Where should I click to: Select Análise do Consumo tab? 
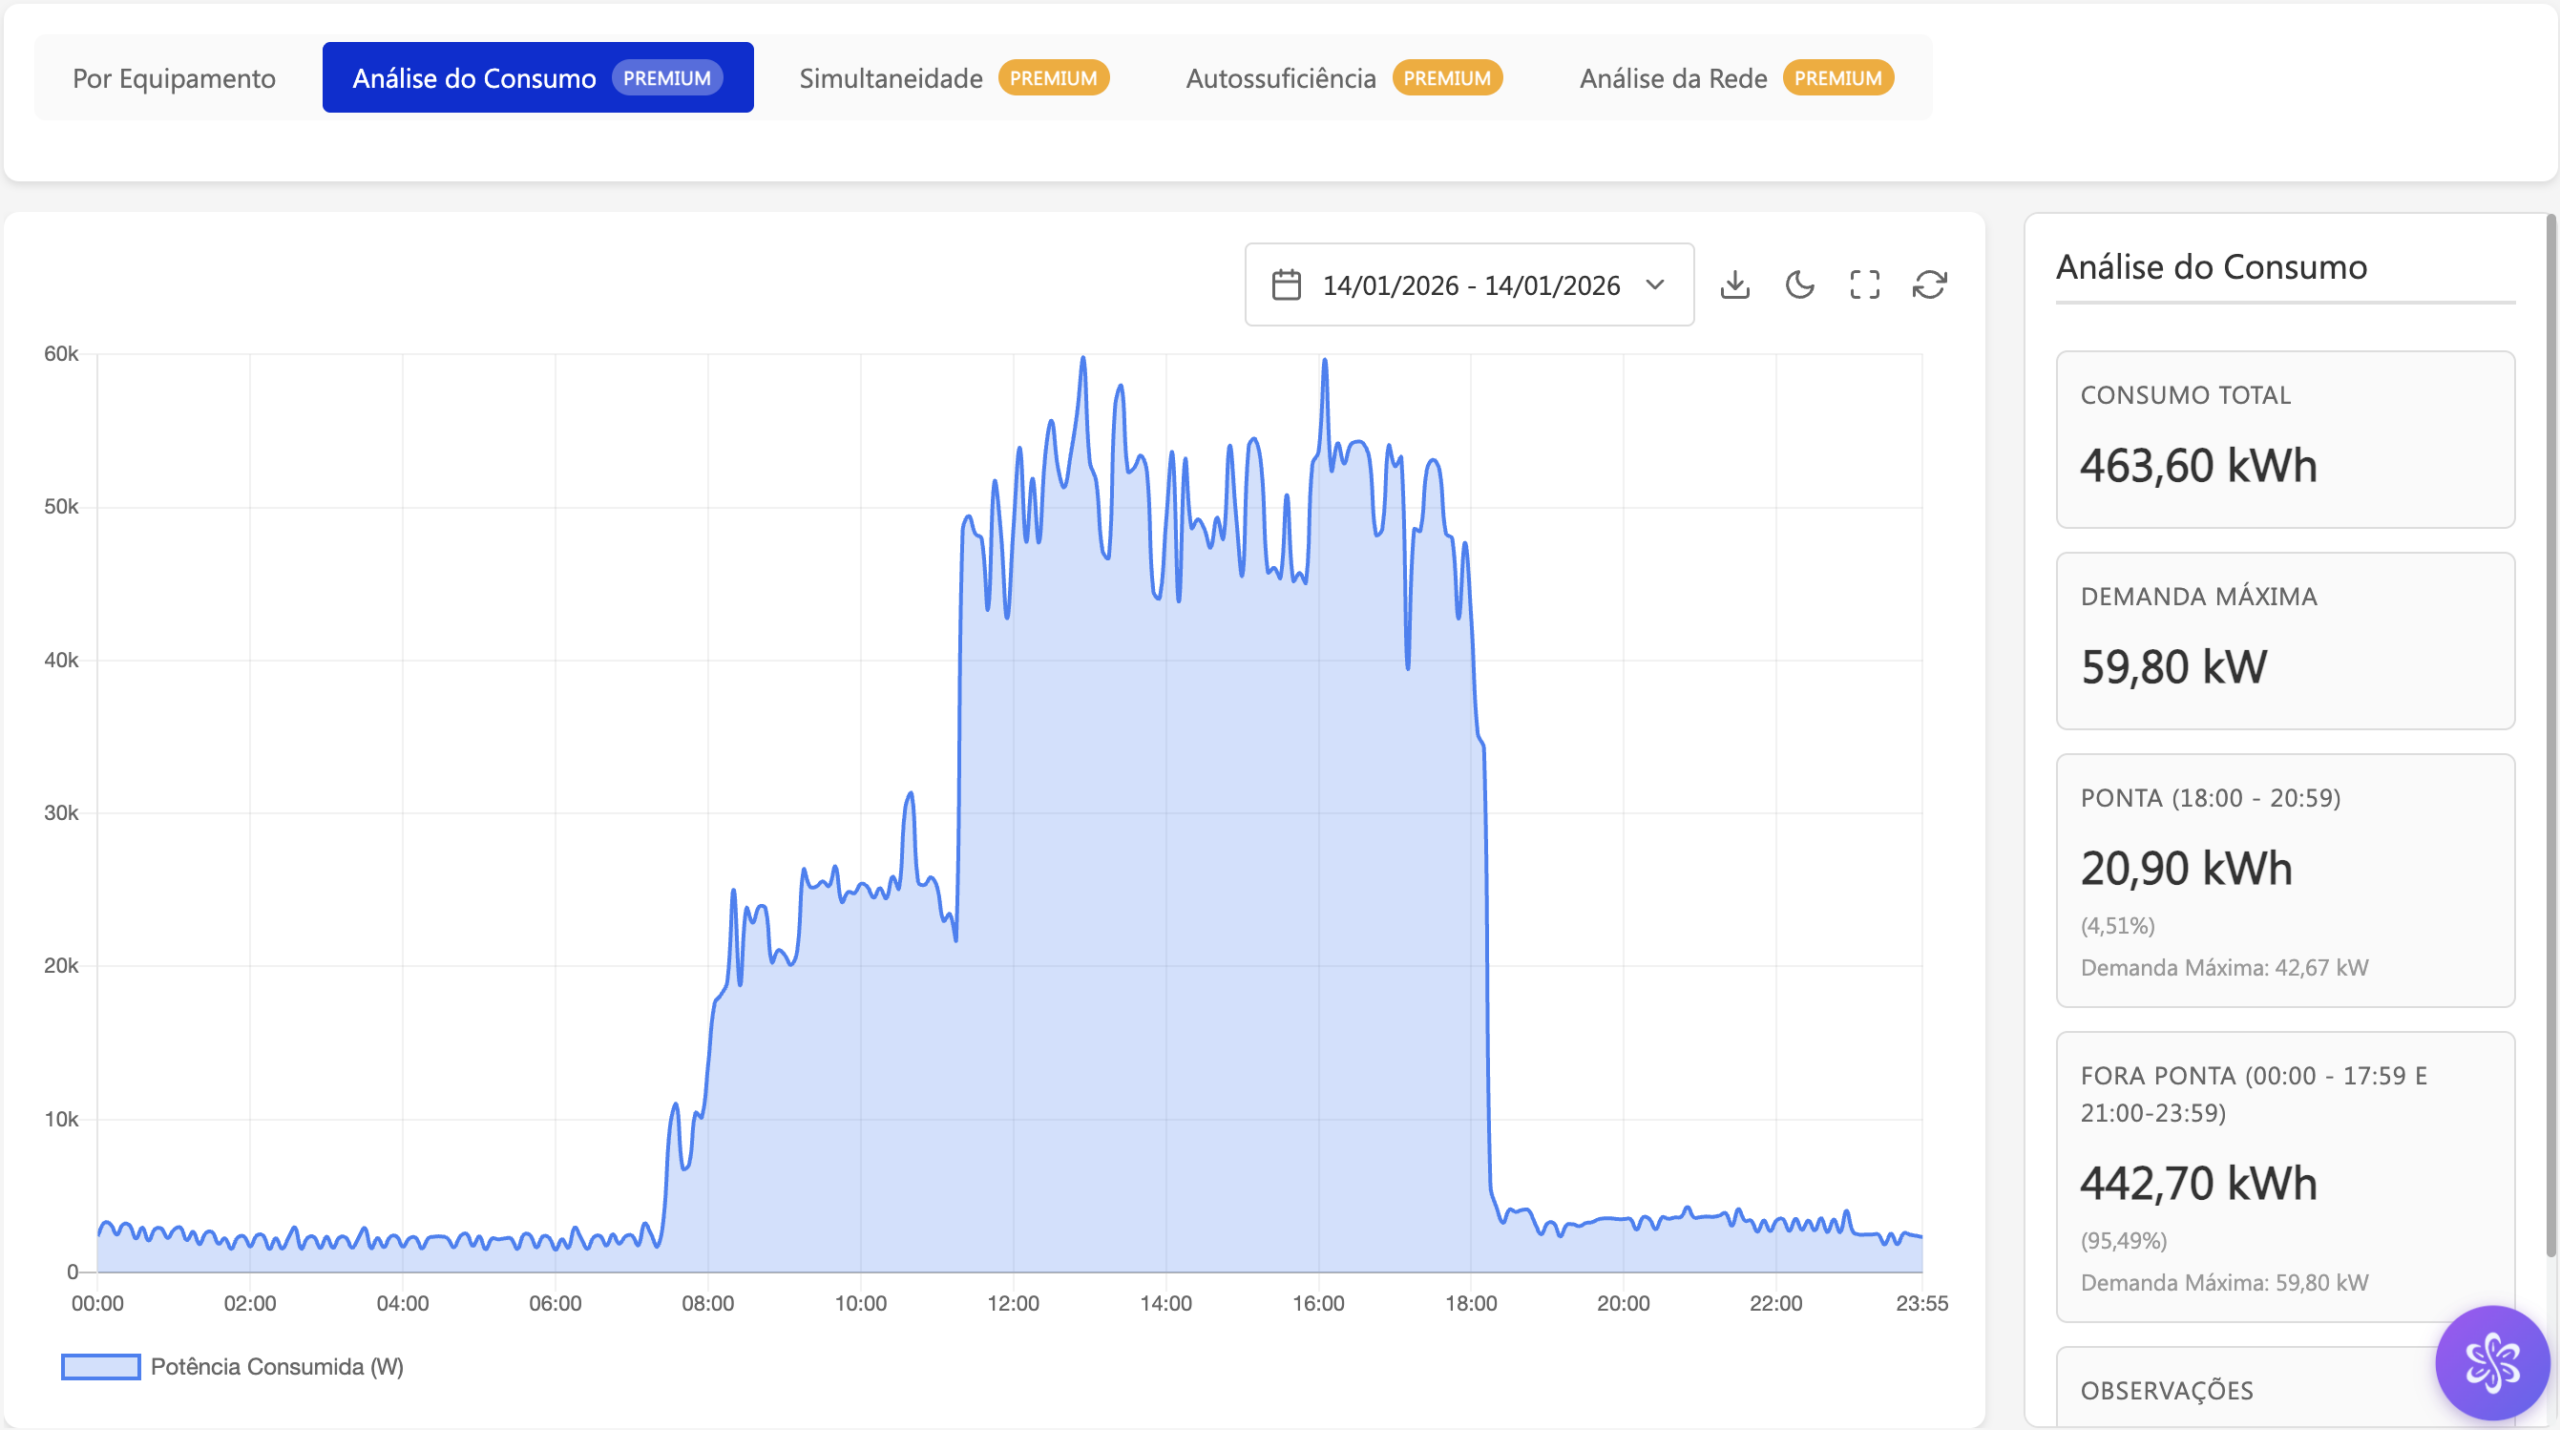tap(537, 78)
